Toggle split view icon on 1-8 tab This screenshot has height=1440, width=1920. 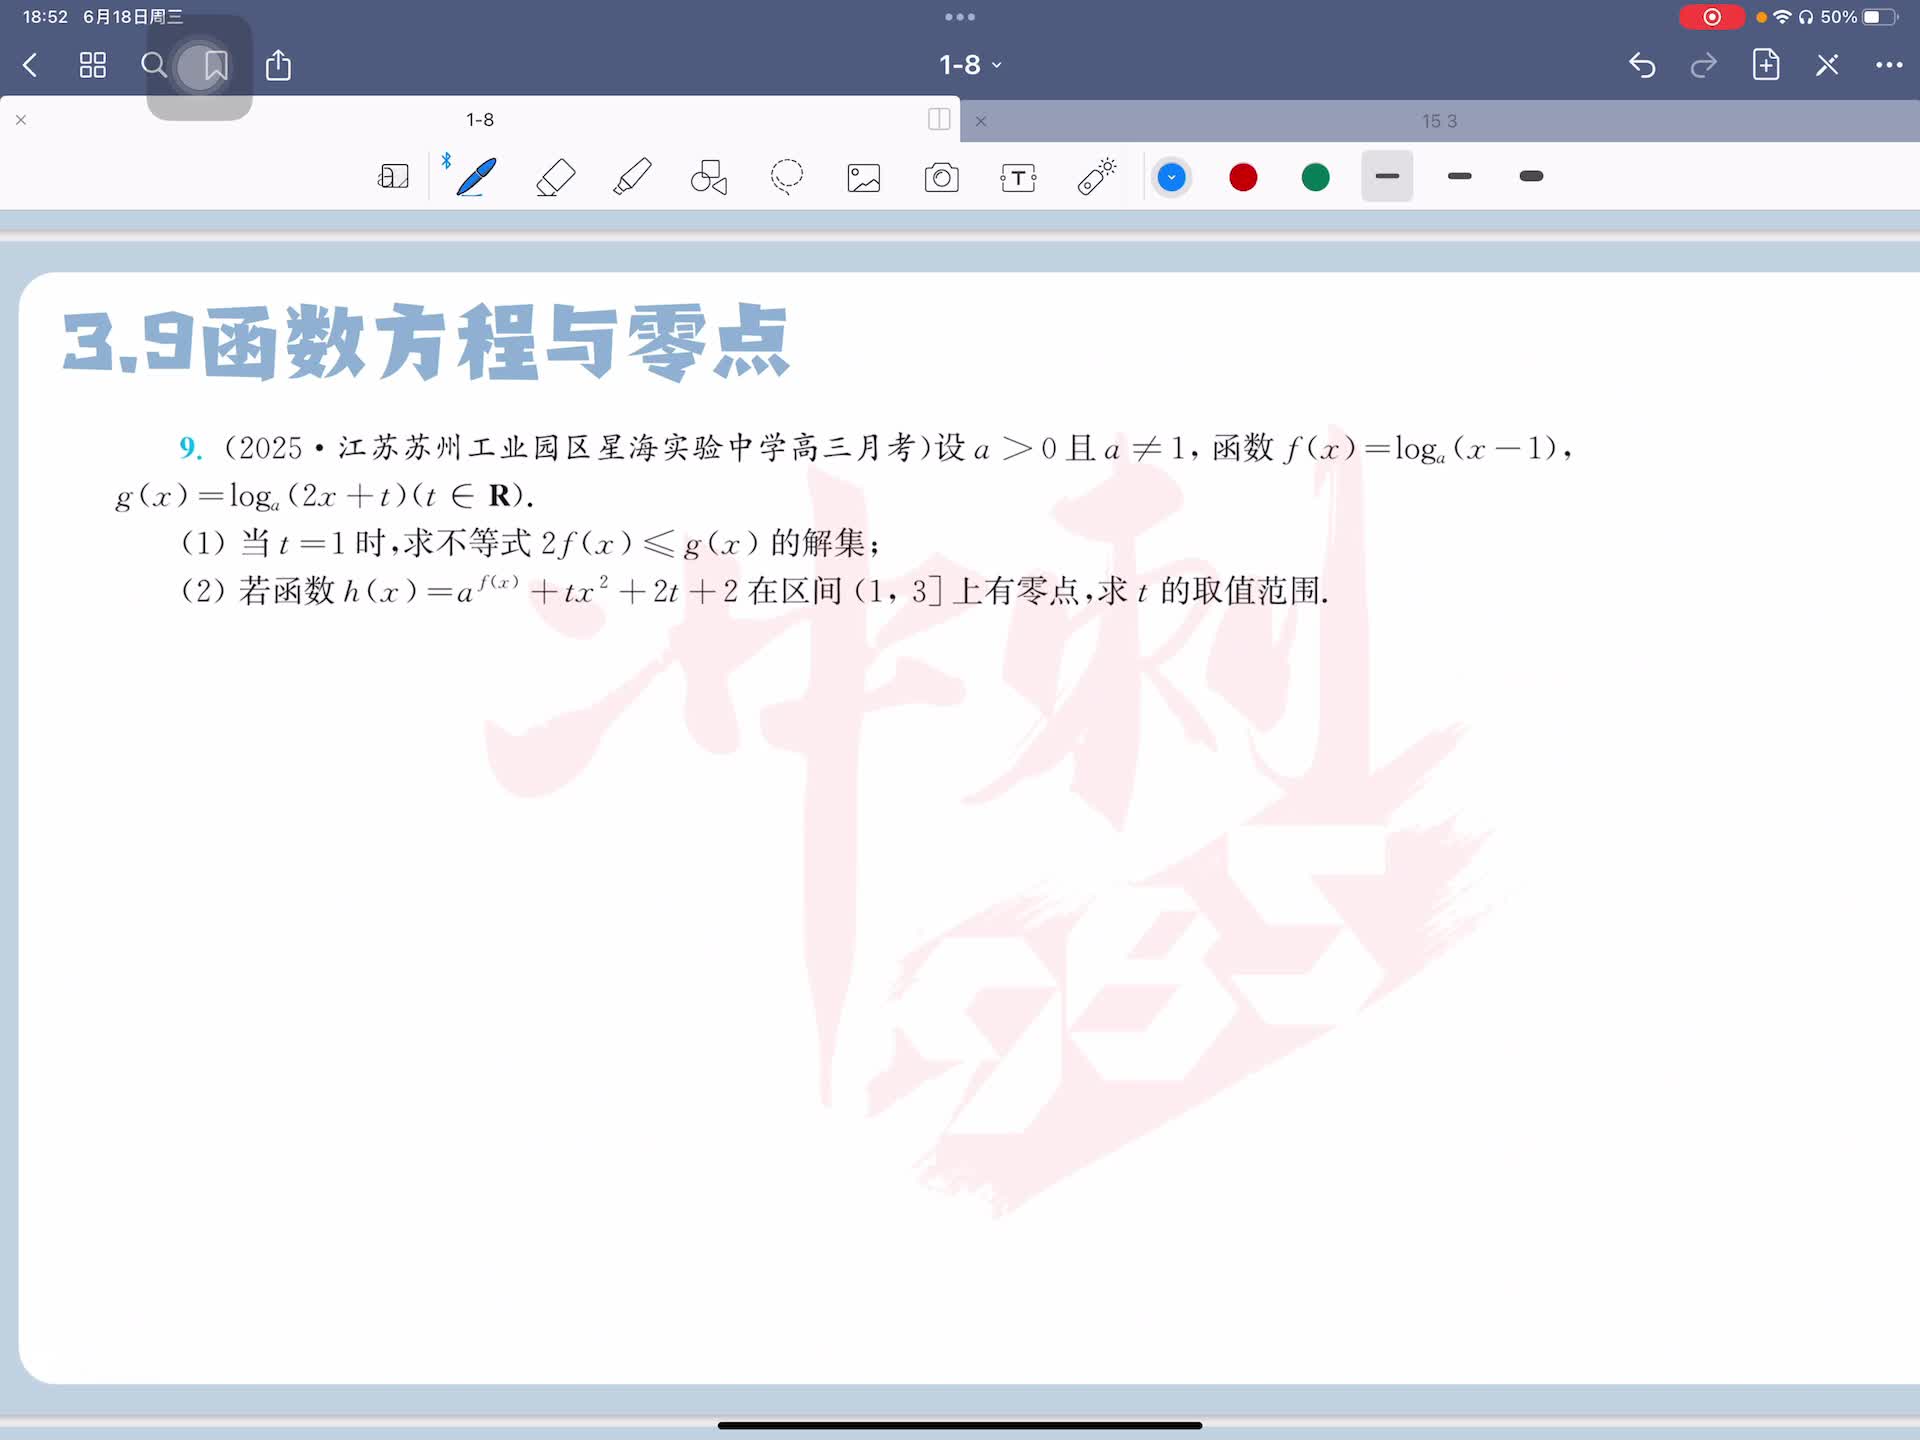tap(938, 119)
